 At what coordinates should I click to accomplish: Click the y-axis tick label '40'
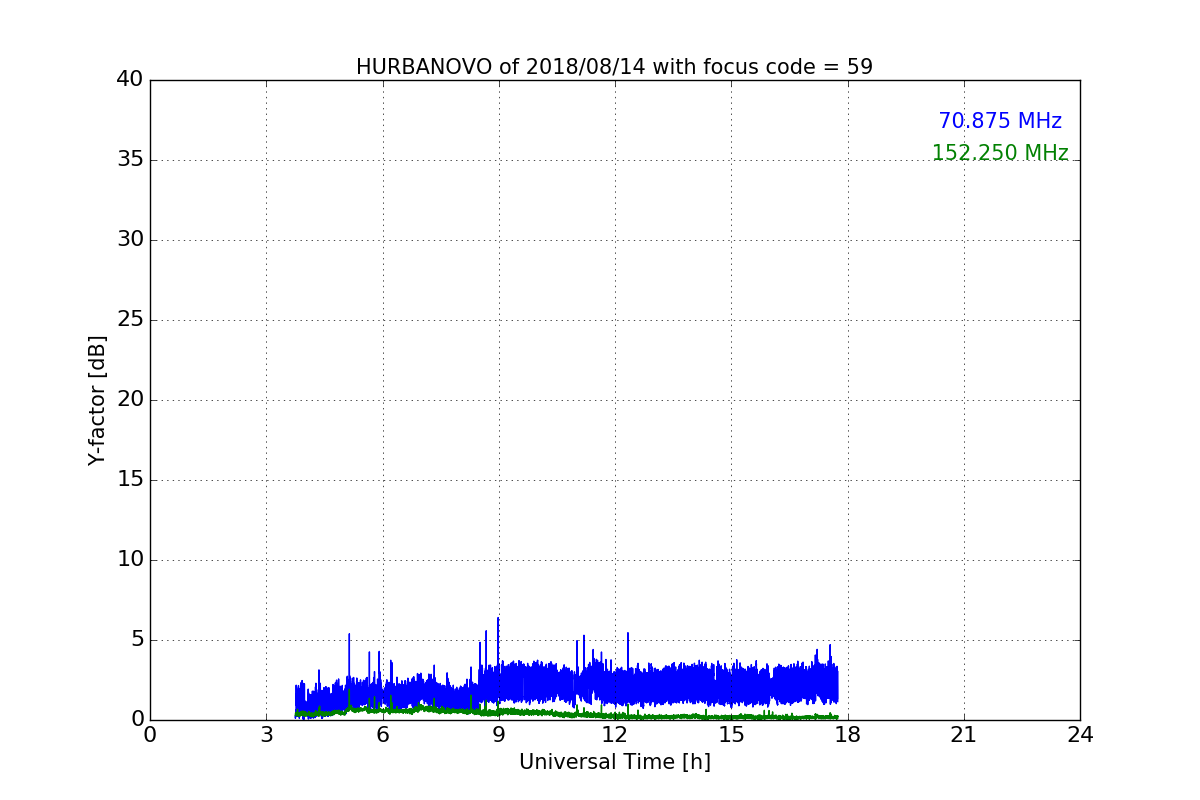tap(130, 80)
